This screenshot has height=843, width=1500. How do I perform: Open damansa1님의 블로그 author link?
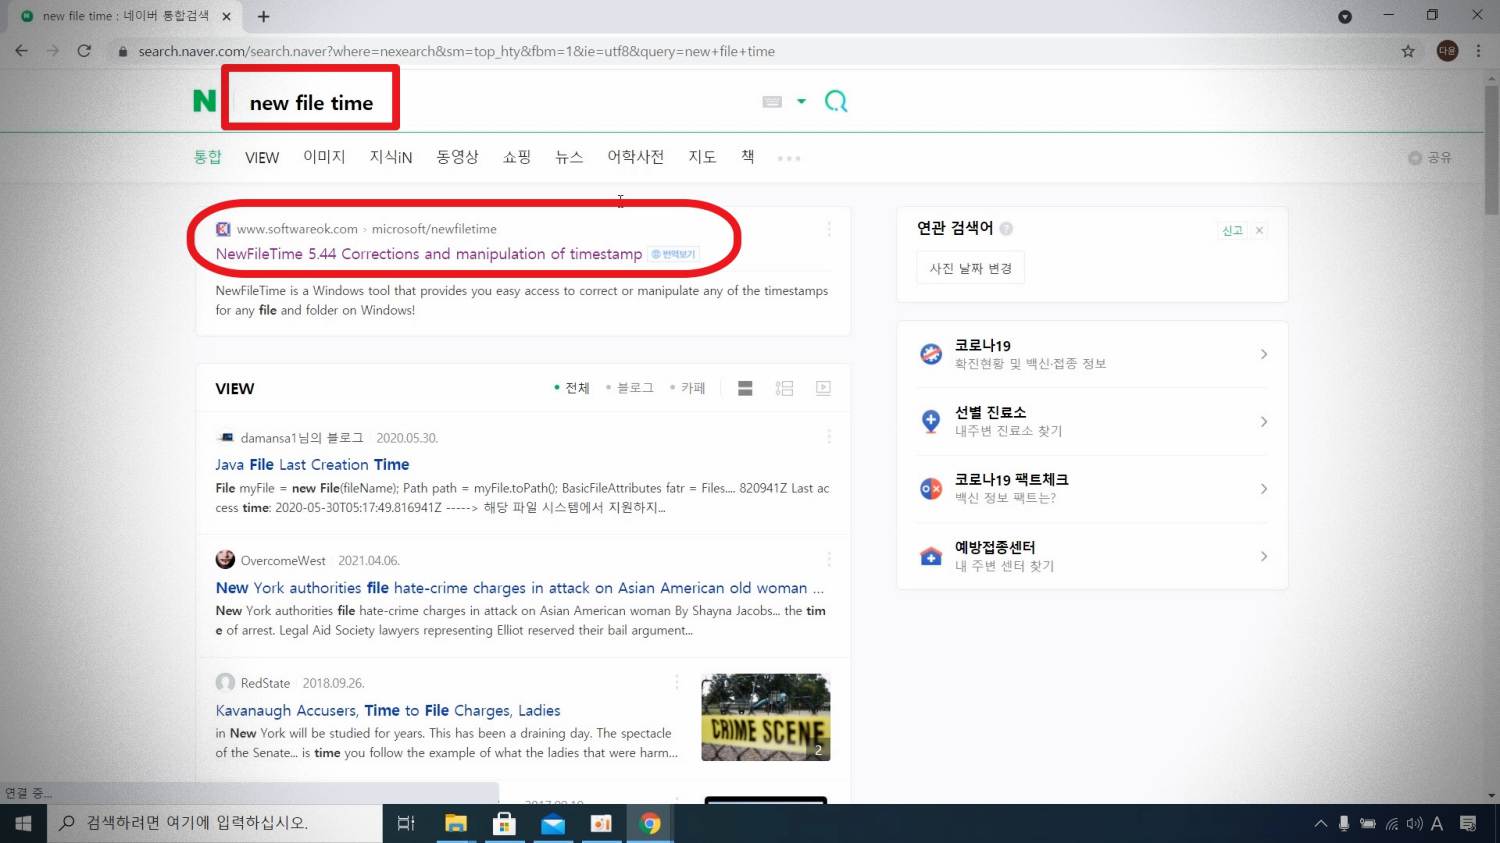click(x=302, y=438)
